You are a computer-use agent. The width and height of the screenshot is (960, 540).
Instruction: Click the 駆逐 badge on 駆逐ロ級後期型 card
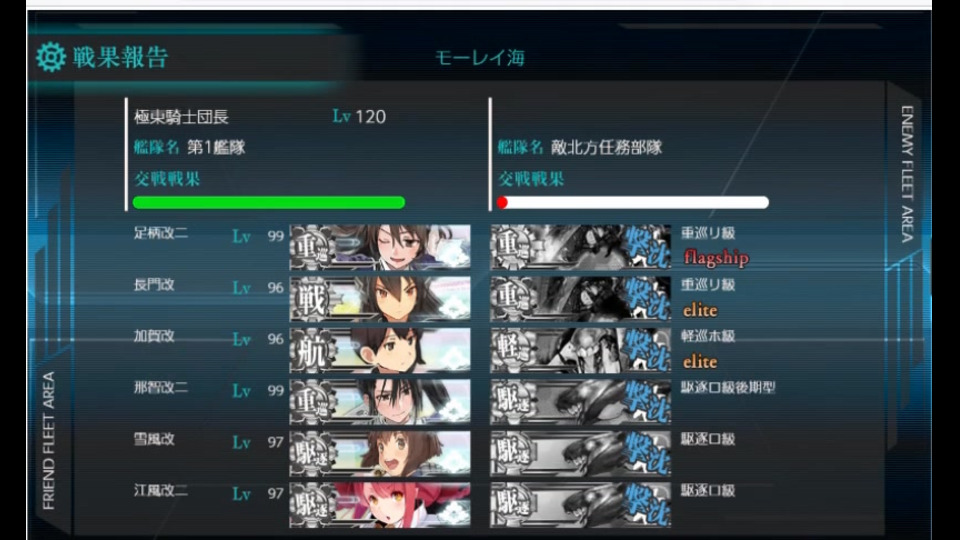(x=513, y=402)
